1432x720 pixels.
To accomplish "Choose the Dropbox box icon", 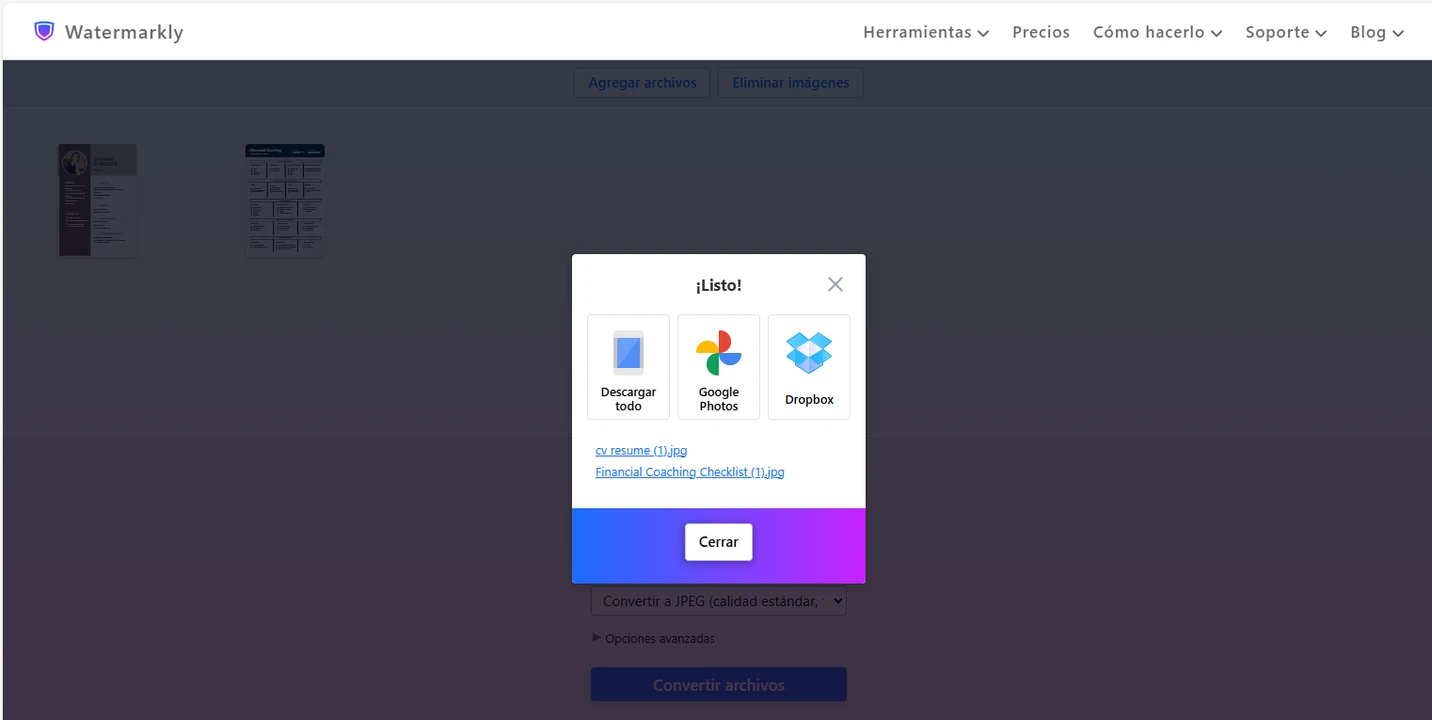I will pos(808,353).
